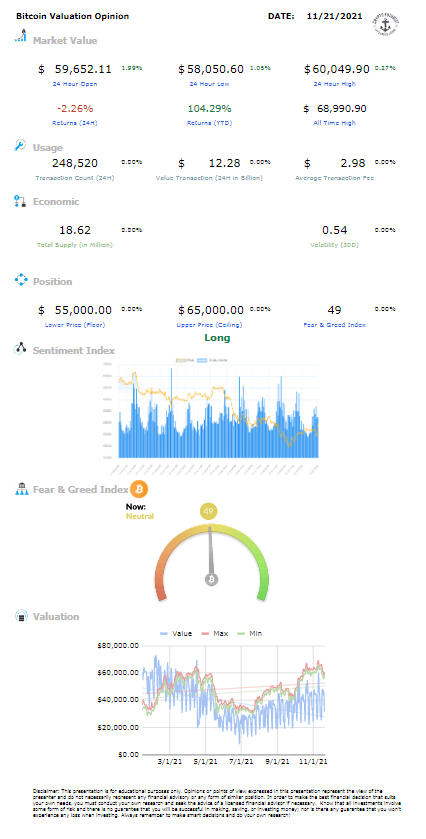Click the 18.62 total supply value

[75, 230]
